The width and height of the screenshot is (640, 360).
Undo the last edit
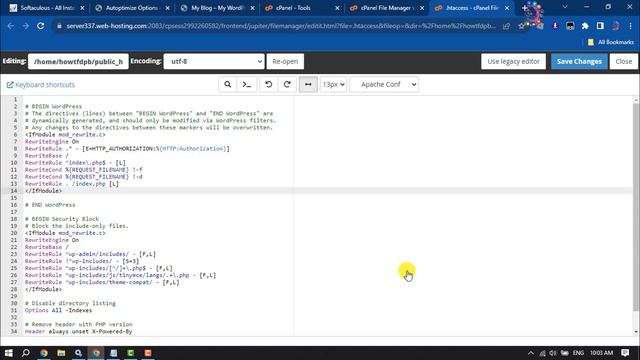pyautogui.click(x=269, y=84)
